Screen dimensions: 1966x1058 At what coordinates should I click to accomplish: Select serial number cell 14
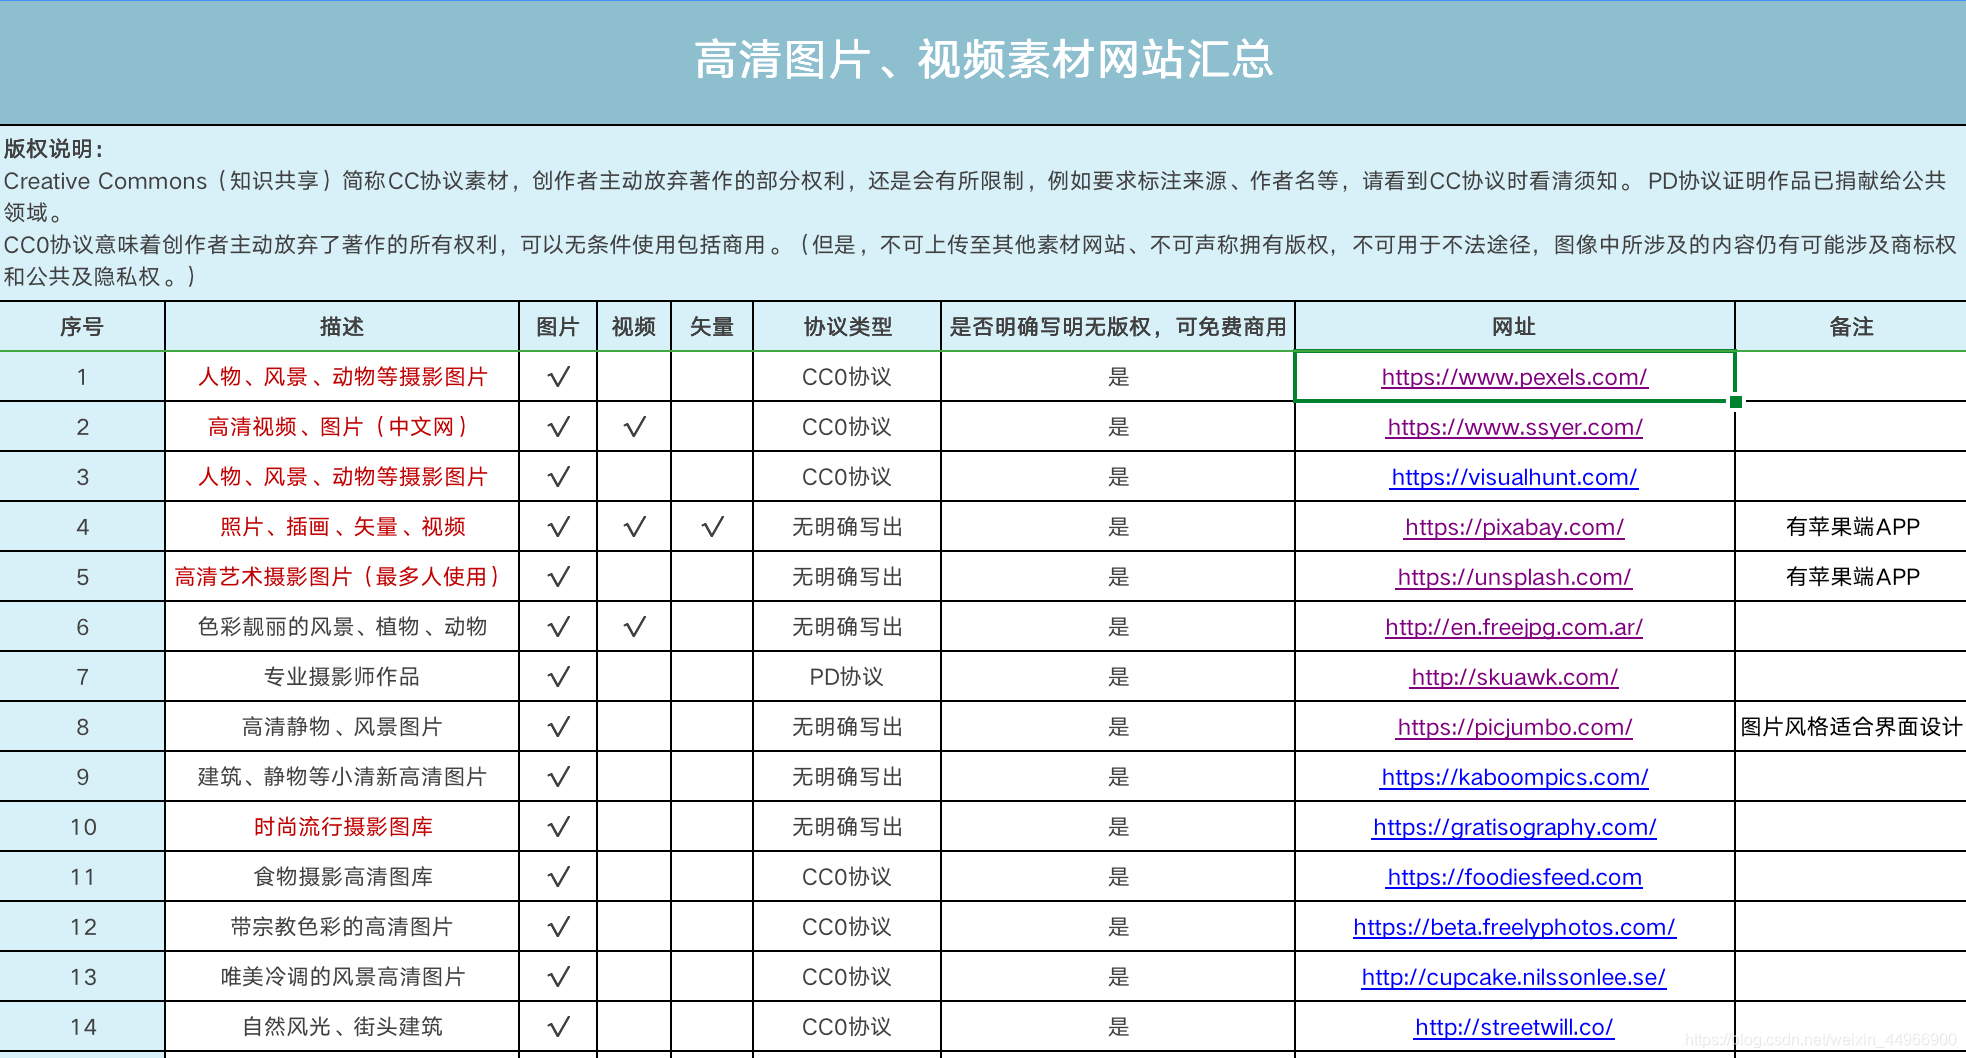click(82, 1027)
